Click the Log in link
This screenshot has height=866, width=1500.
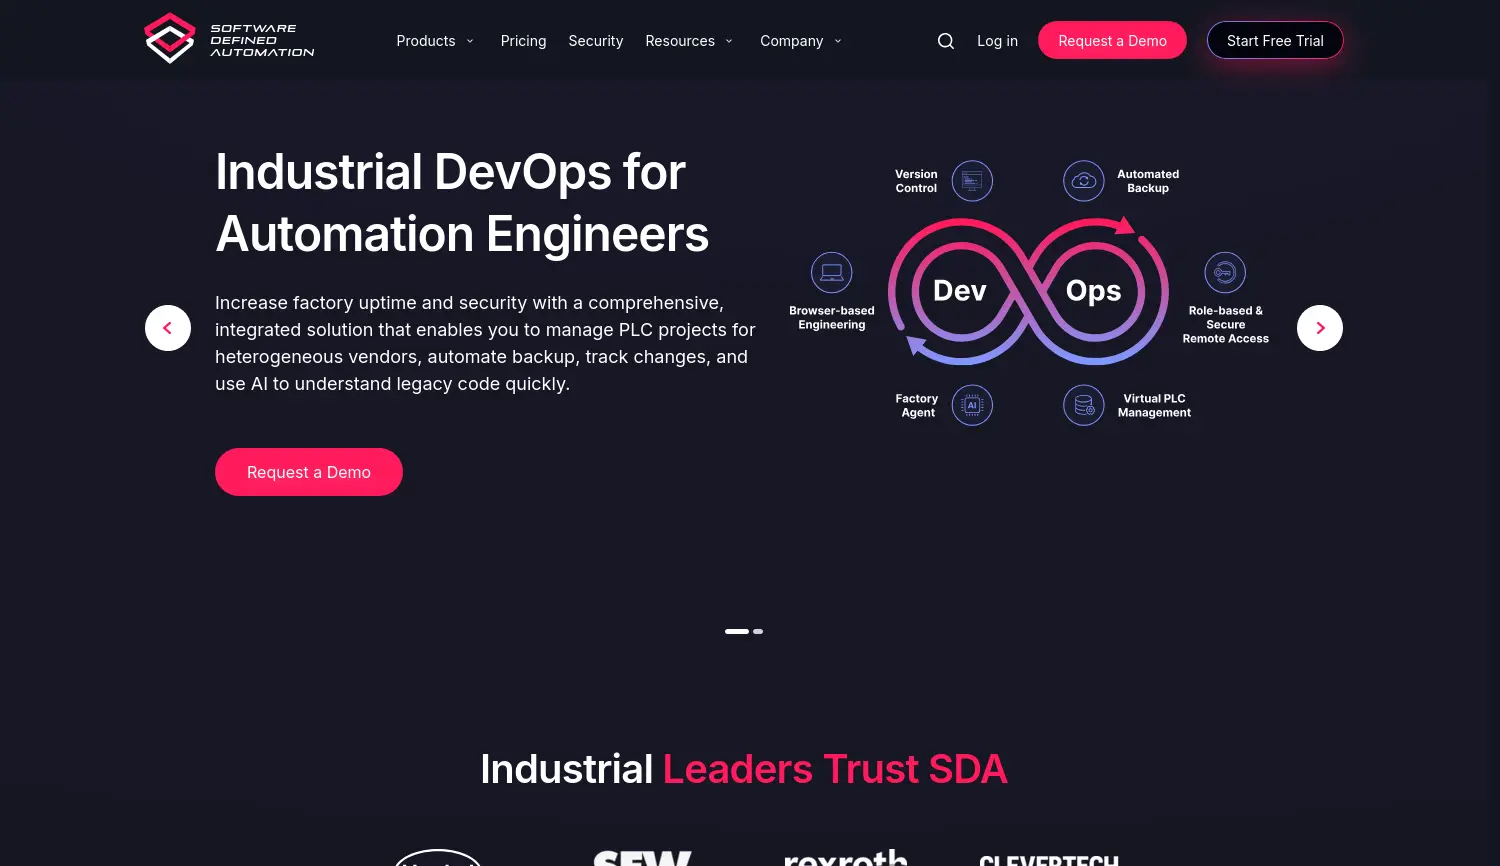point(997,41)
